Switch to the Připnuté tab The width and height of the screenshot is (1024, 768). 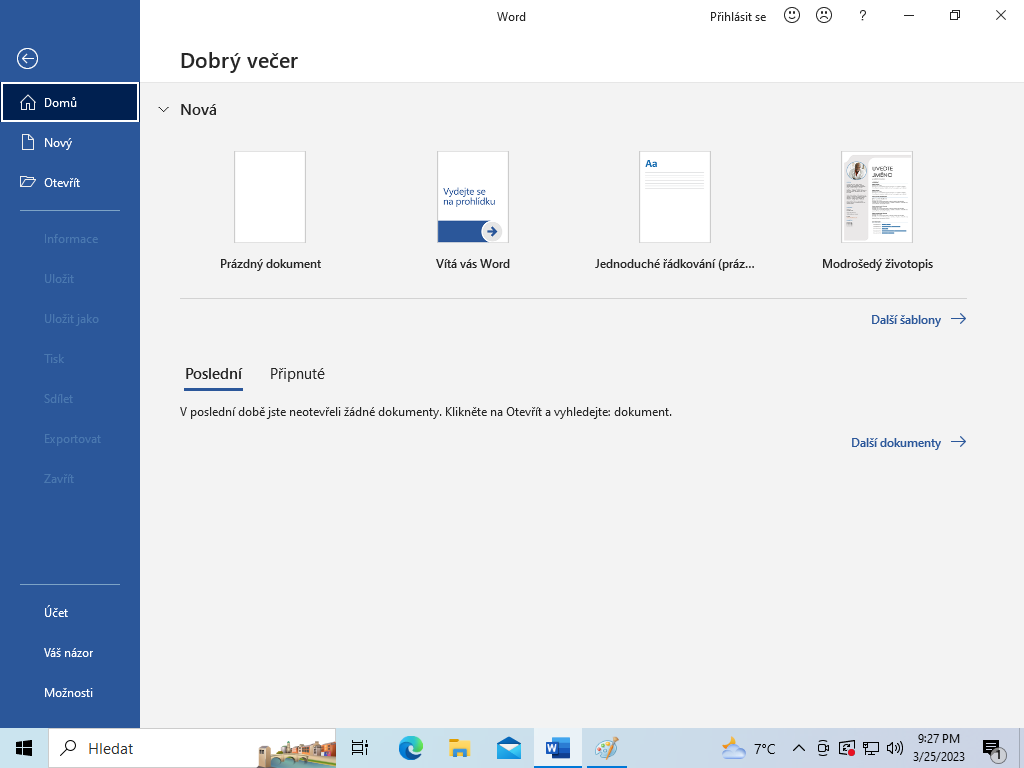click(297, 374)
